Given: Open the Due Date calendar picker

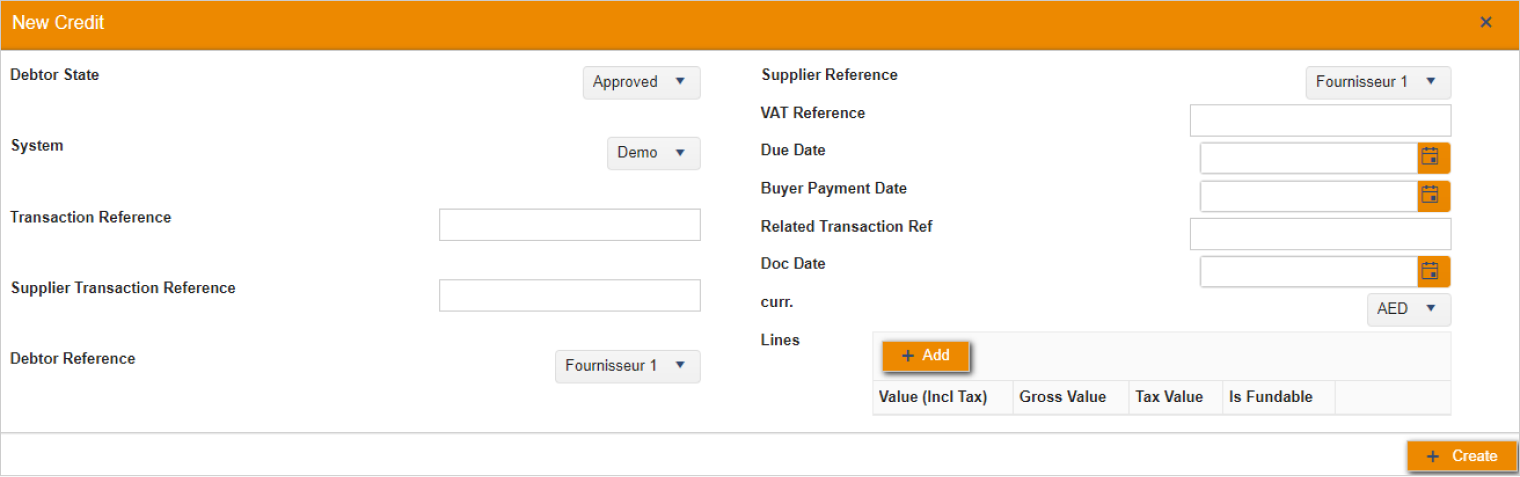Looking at the screenshot, I should click(x=1433, y=158).
